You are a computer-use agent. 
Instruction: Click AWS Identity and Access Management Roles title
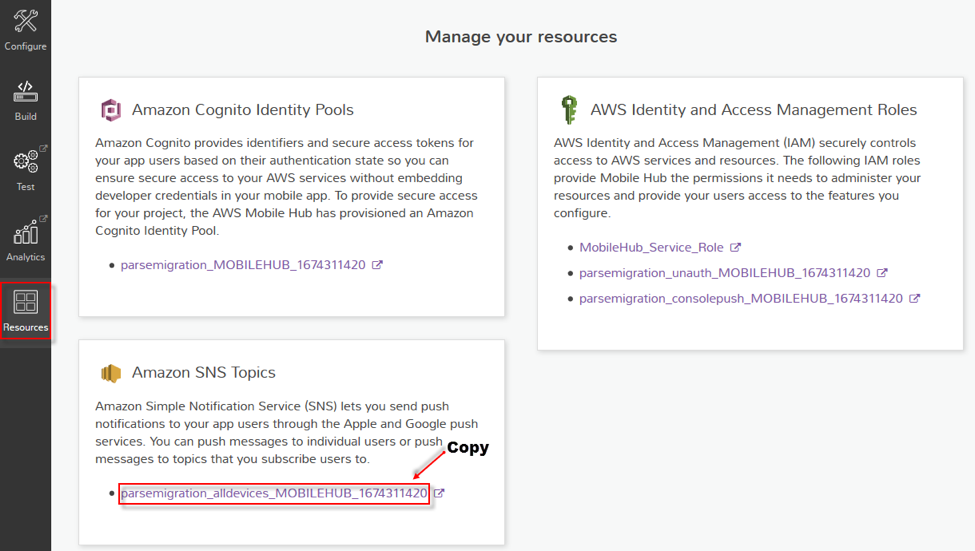(754, 110)
